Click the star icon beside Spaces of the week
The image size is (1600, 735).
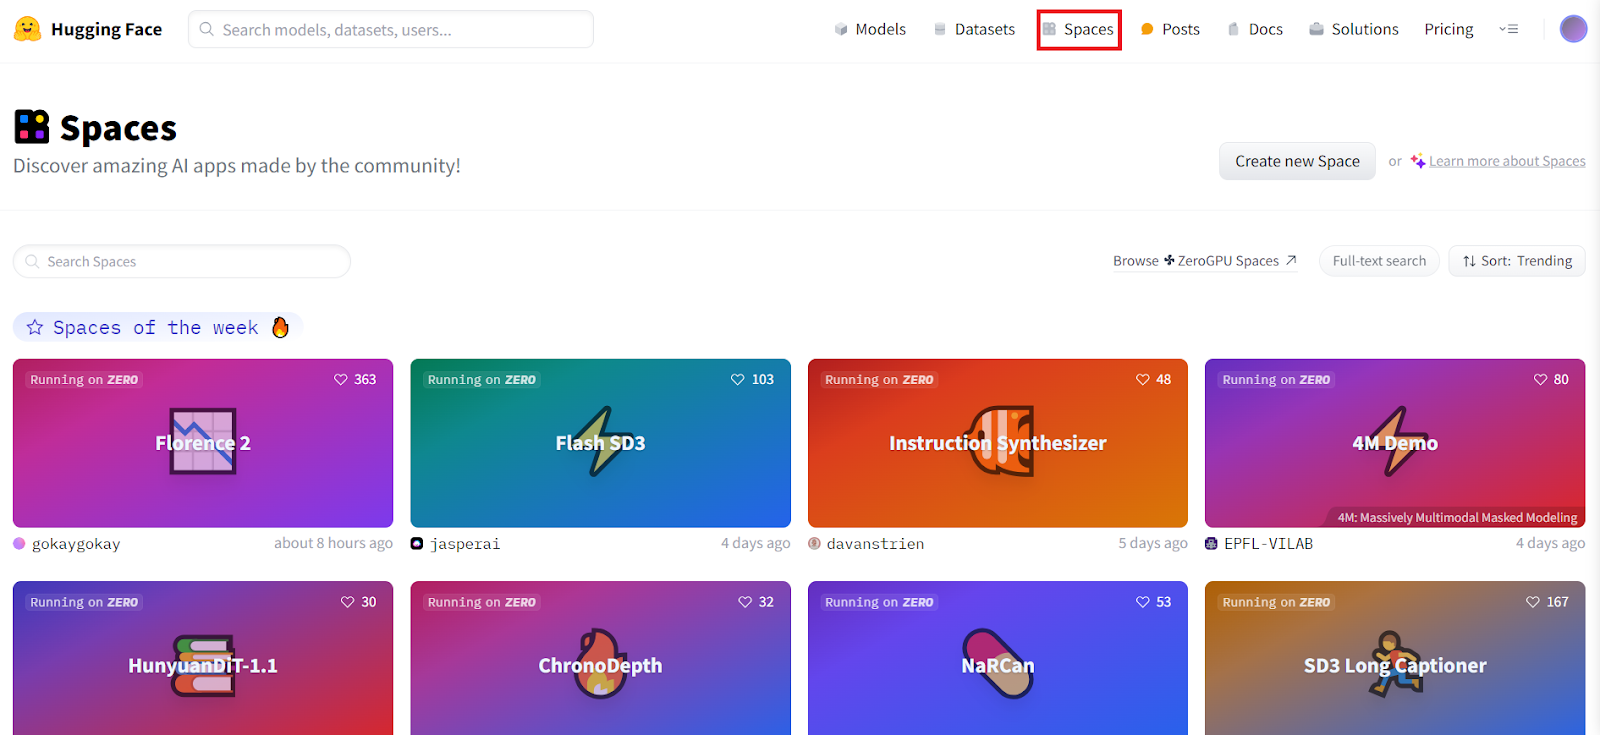tap(35, 327)
